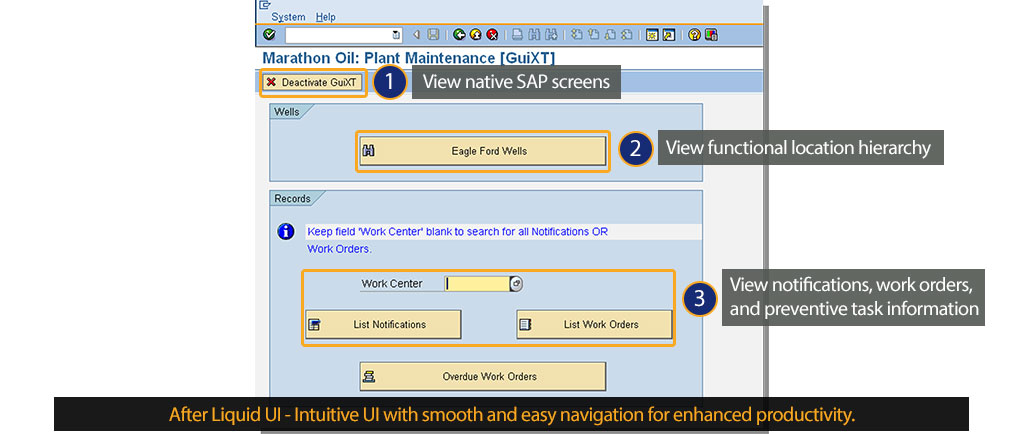Open the command field history dropdown
The width and height of the screenshot is (1024, 434).
[396, 35]
